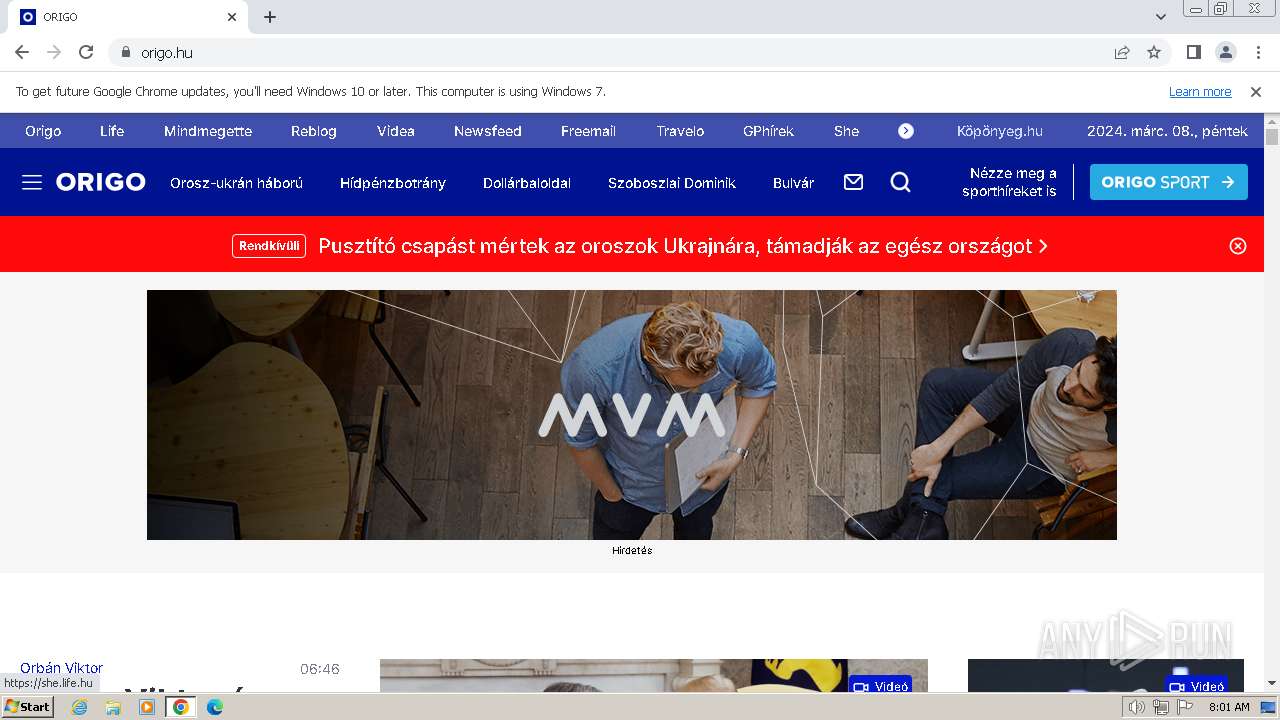1280x720 pixels.
Task: Open the Orbán Viktor article tag
Action: coord(61,668)
